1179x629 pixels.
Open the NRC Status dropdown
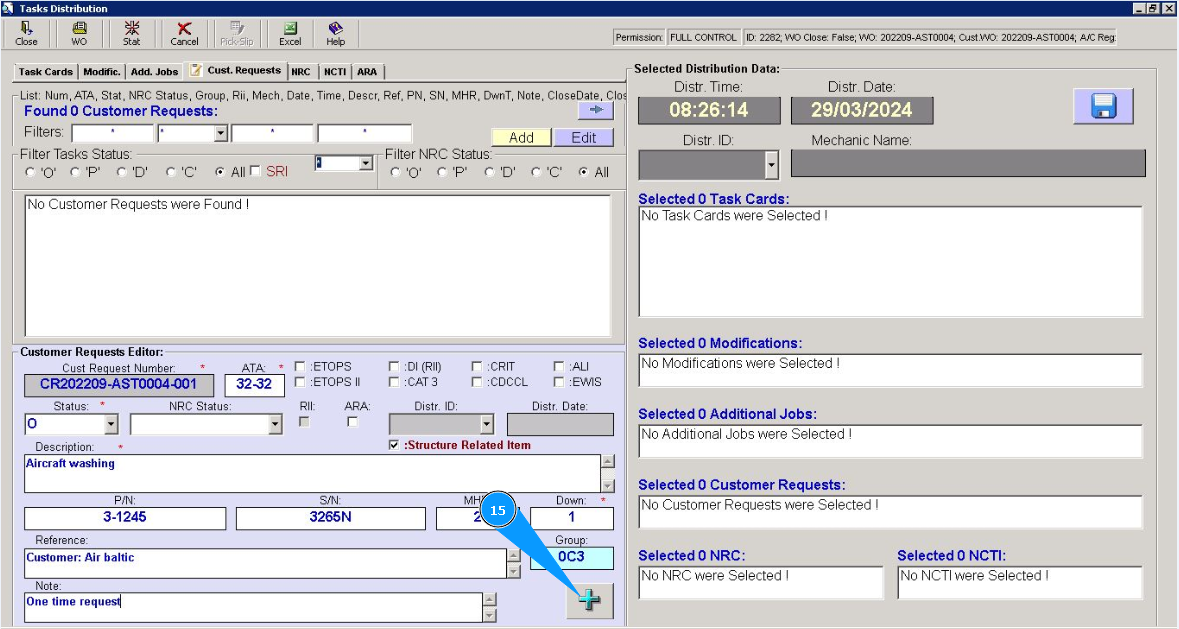[x=275, y=425]
